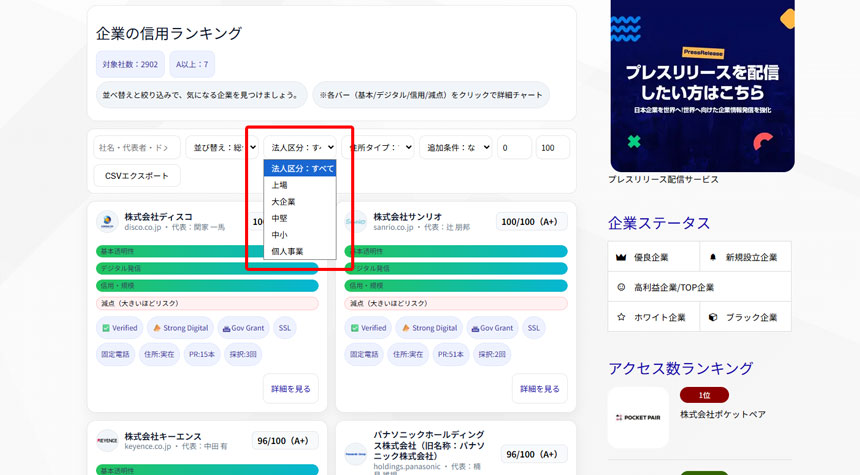The image size is (860, 475).
Task: Click the bell icon beside 新規設立企業
Action: coord(713,257)
